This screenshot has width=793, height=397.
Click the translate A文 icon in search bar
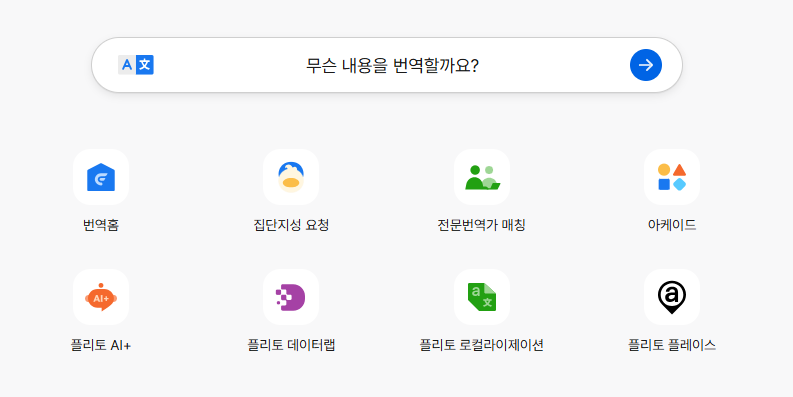136,65
